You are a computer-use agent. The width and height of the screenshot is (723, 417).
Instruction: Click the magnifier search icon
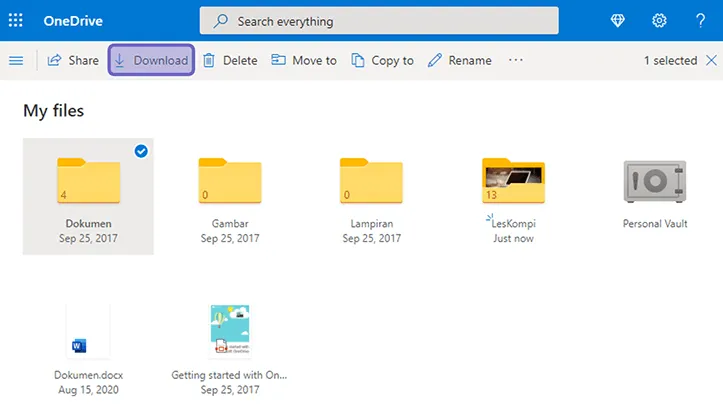click(x=221, y=21)
